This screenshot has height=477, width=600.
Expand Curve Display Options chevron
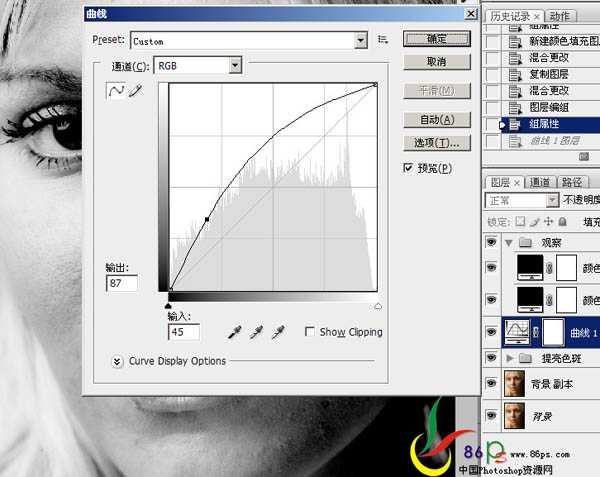[x=117, y=361]
